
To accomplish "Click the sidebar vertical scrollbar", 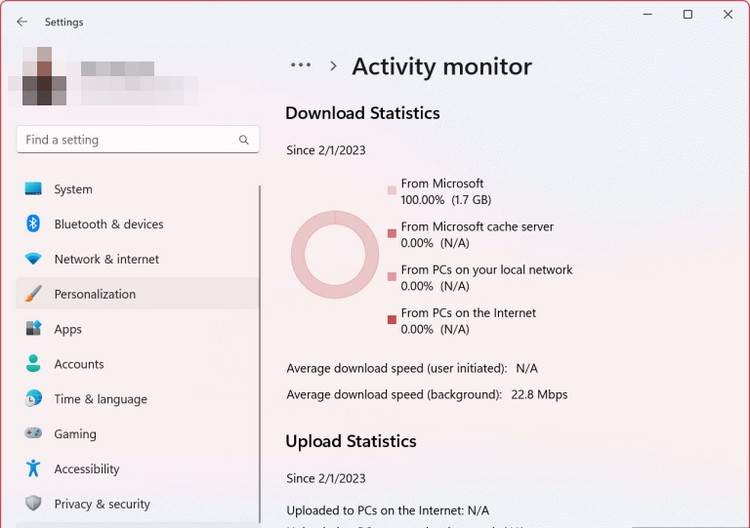I will point(260,354).
